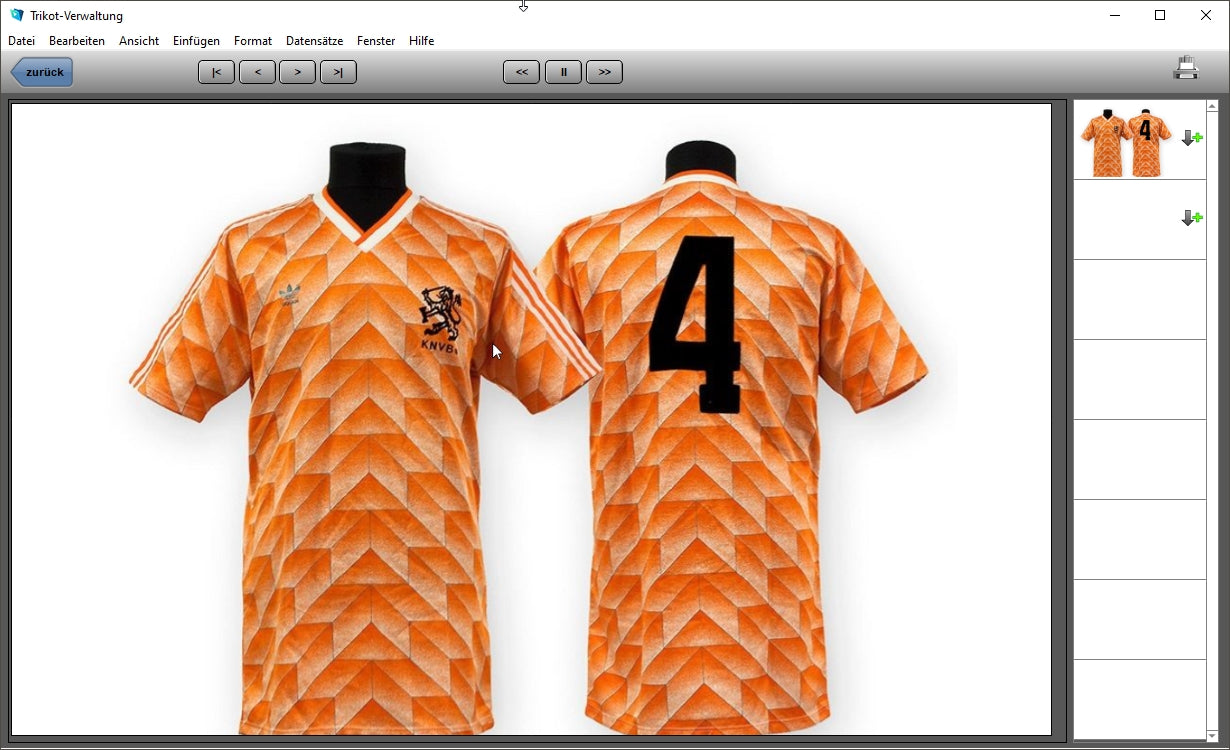Open the Datei menu
Image resolution: width=1230 pixels, height=750 pixels.
21,41
